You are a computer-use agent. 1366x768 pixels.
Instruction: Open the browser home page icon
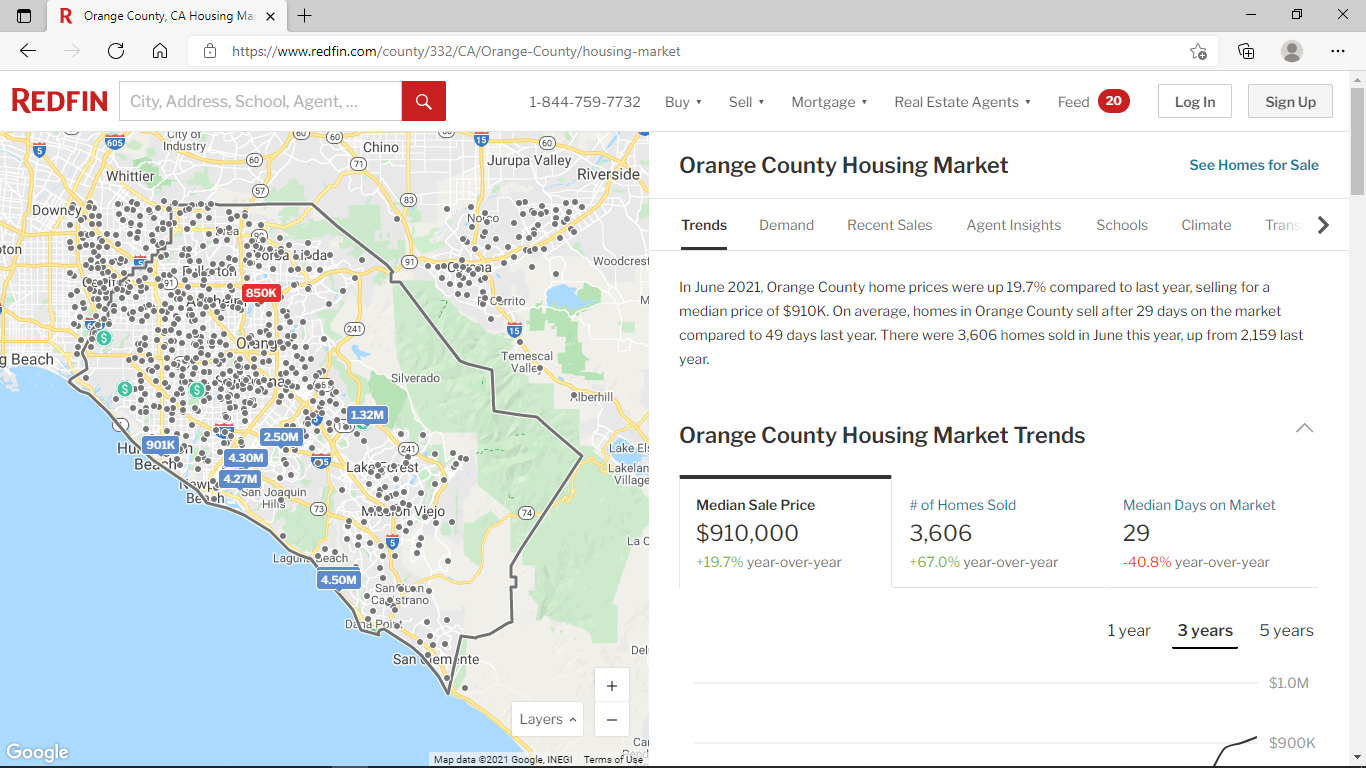[160, 51]
